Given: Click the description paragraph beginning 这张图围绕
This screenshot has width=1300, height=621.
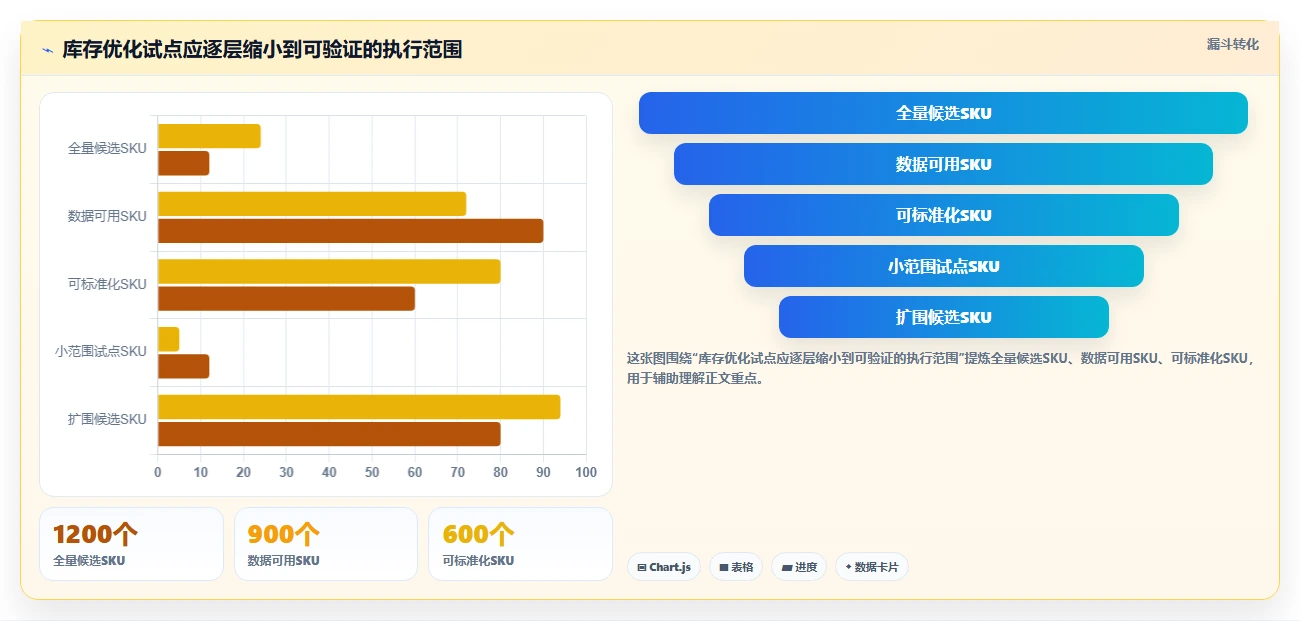Looking at the screenshot, I should [x=941, y=368].
